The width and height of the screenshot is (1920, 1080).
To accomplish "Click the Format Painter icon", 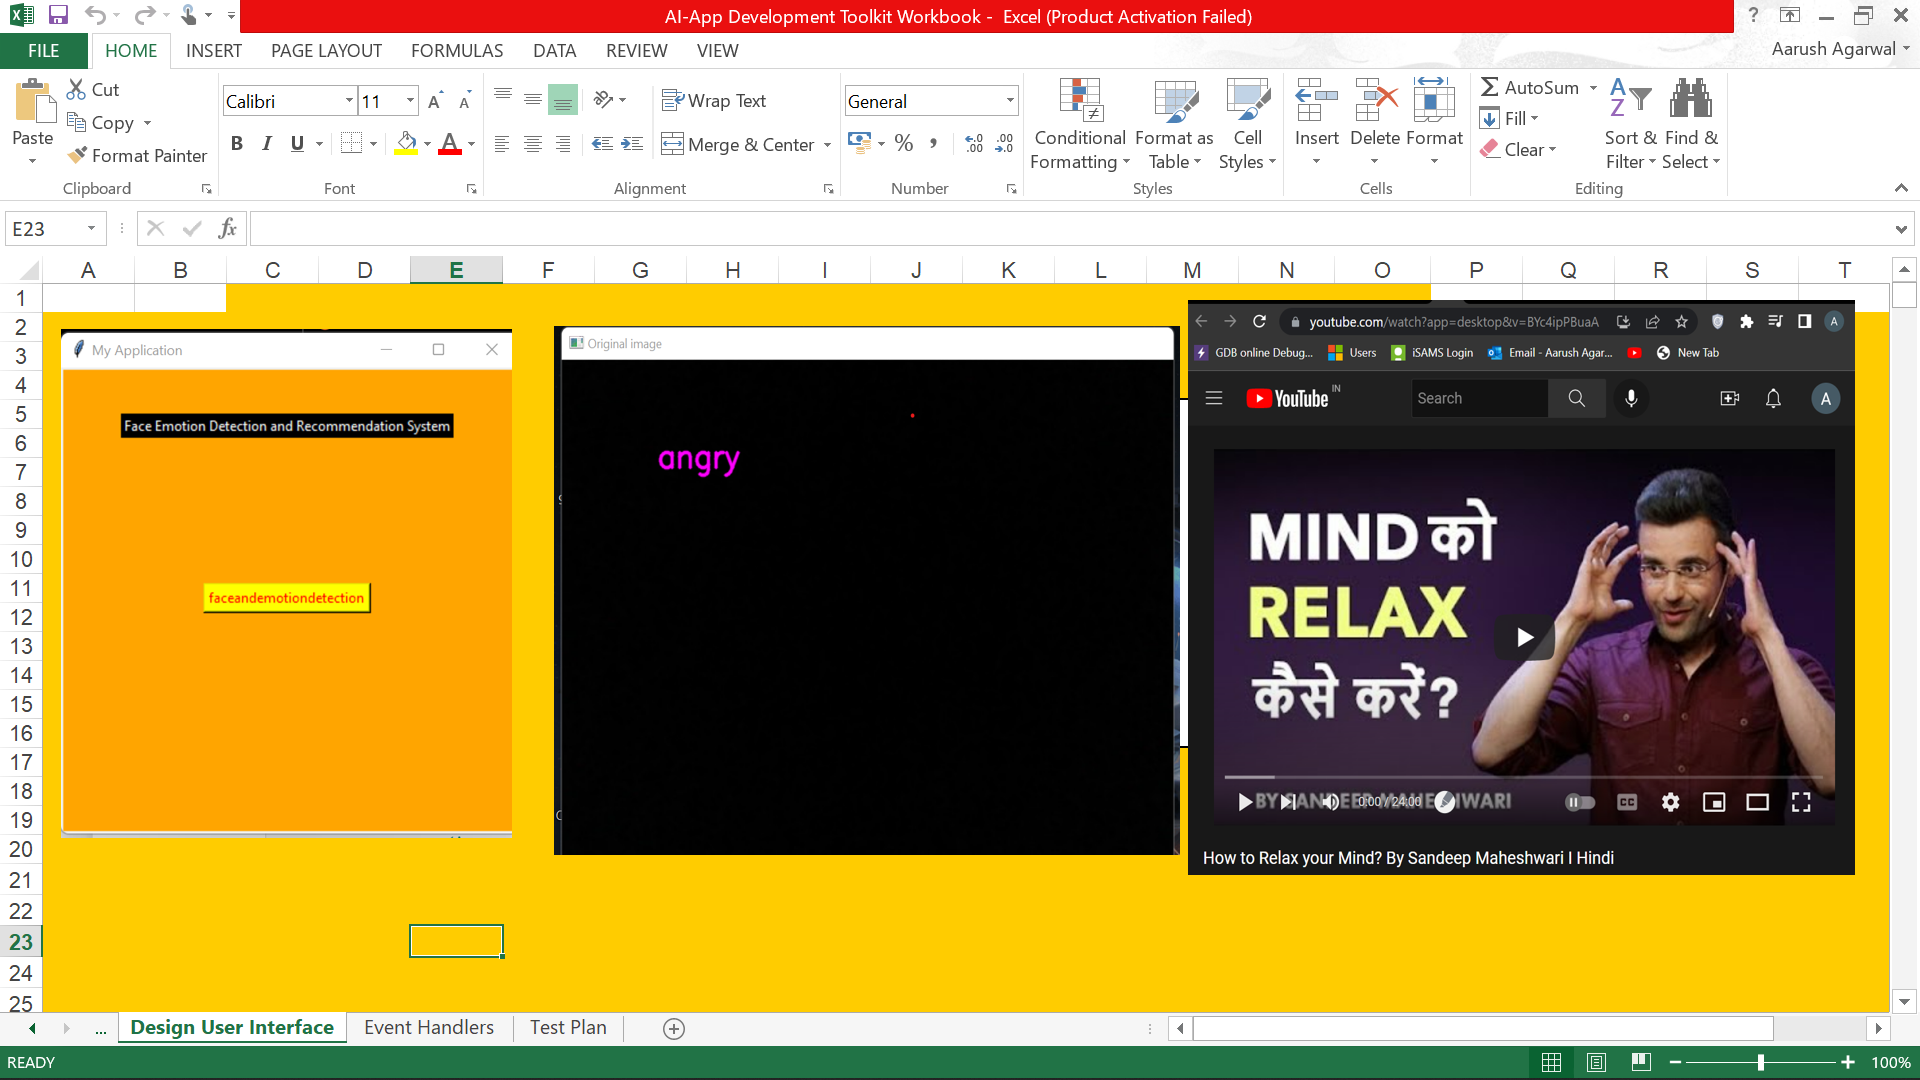I will 76,155.
